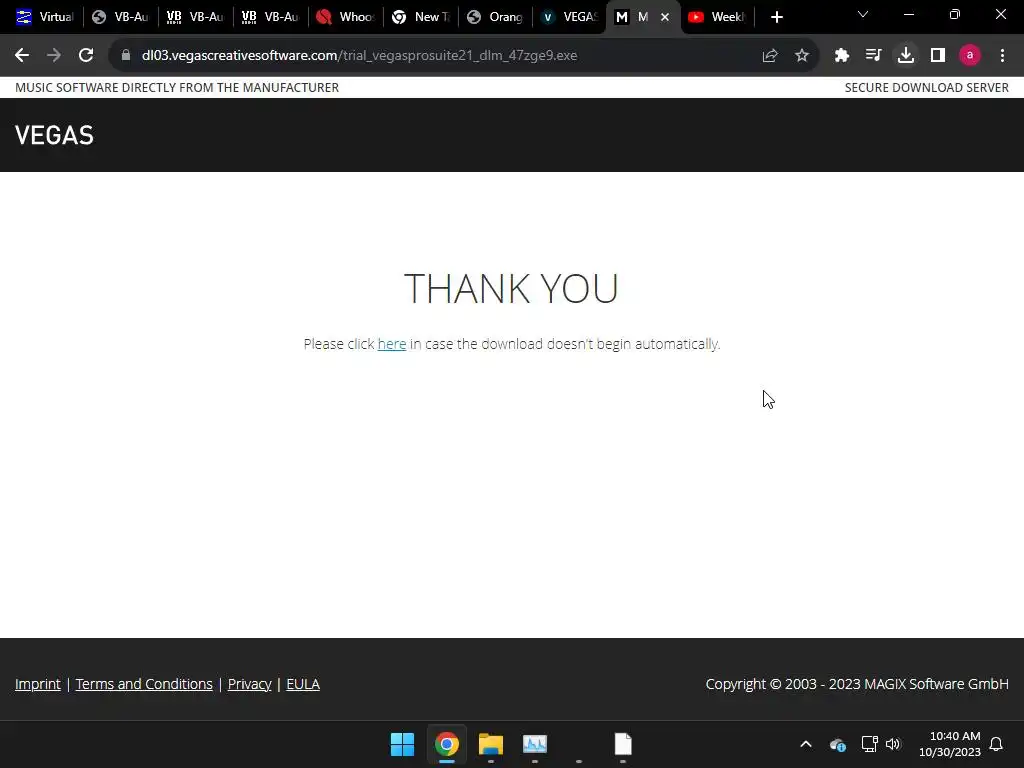
Task: Click 'MUSIC SOFTWARE DIRECTLY FROM THE MANUFACTURER' text
Action: [177, 88]
